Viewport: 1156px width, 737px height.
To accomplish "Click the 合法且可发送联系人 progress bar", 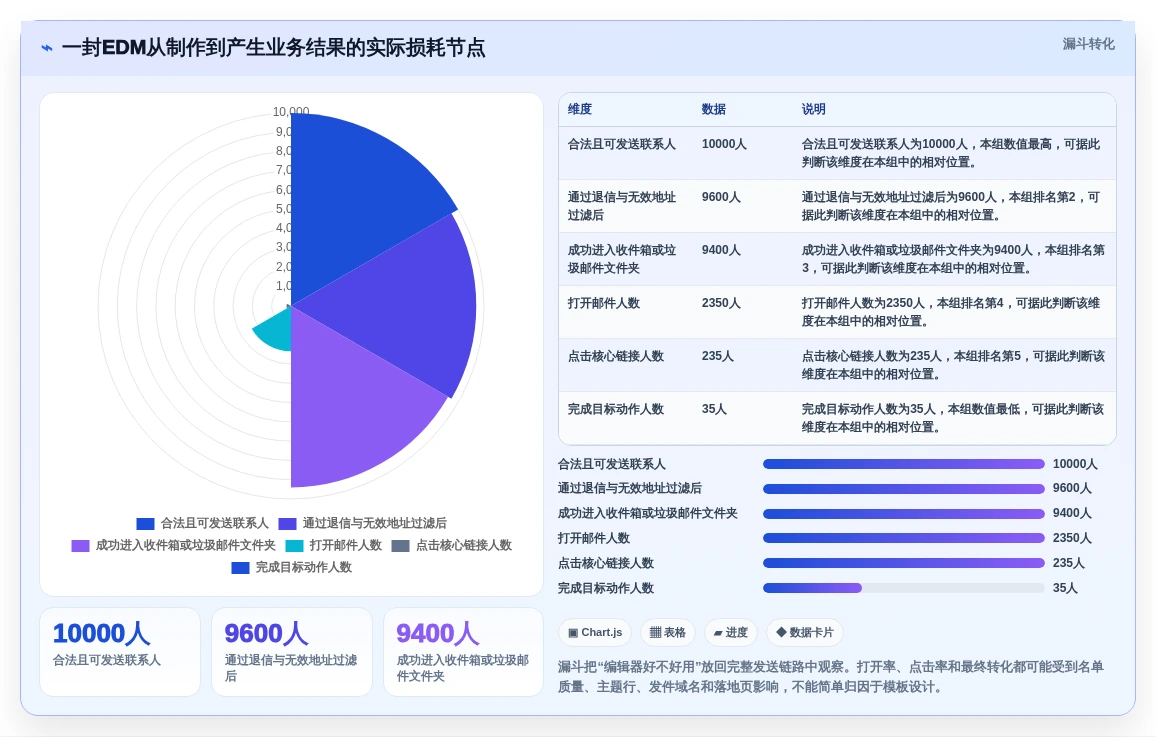I will point(904,464).
